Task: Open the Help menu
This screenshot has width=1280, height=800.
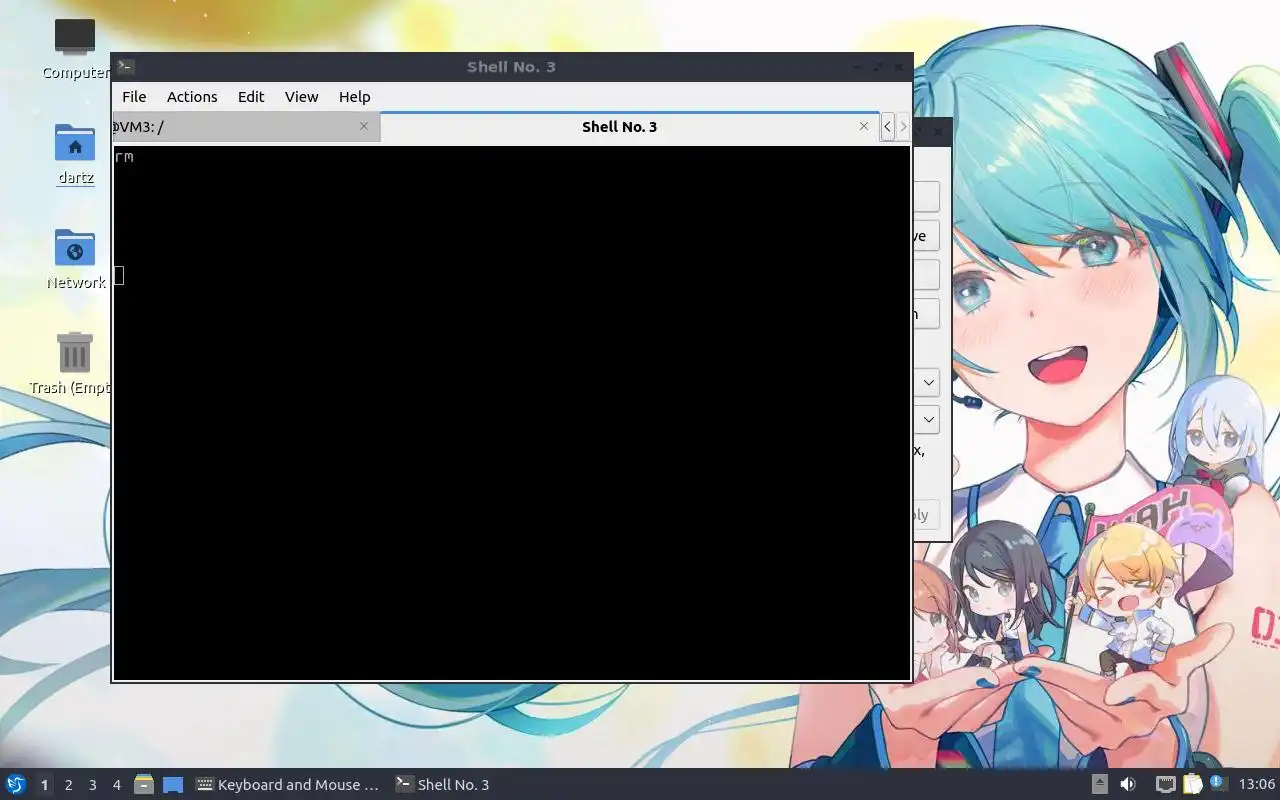Action: [354, 97]
